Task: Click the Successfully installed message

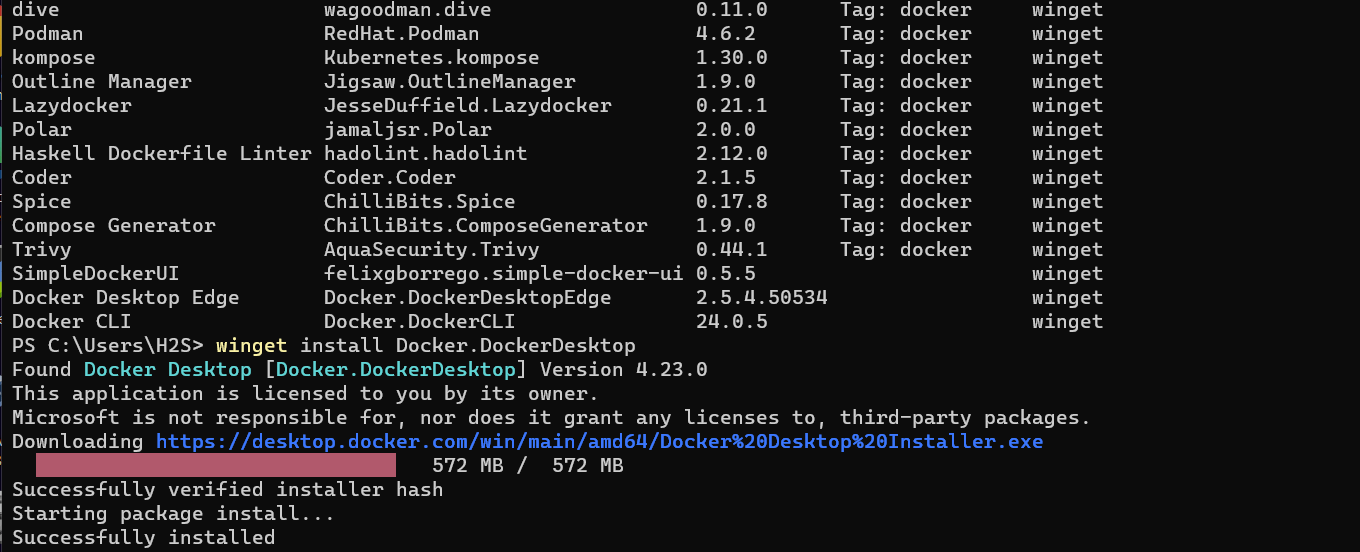Action: [143, 538]
